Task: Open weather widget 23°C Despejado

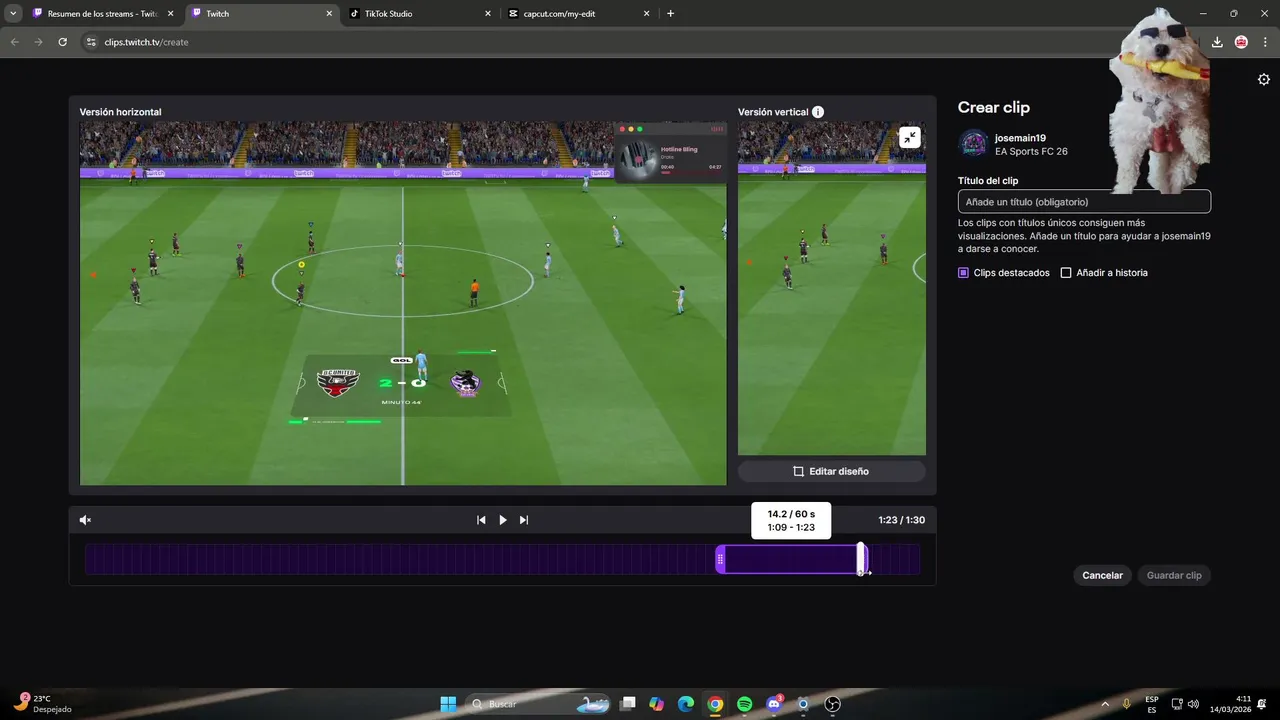Action: (x=42, y=704)
